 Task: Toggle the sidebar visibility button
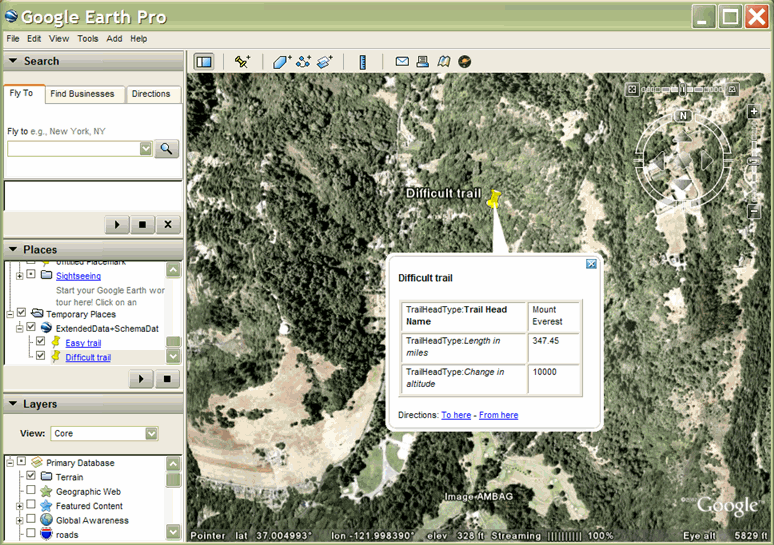(203, 62)
